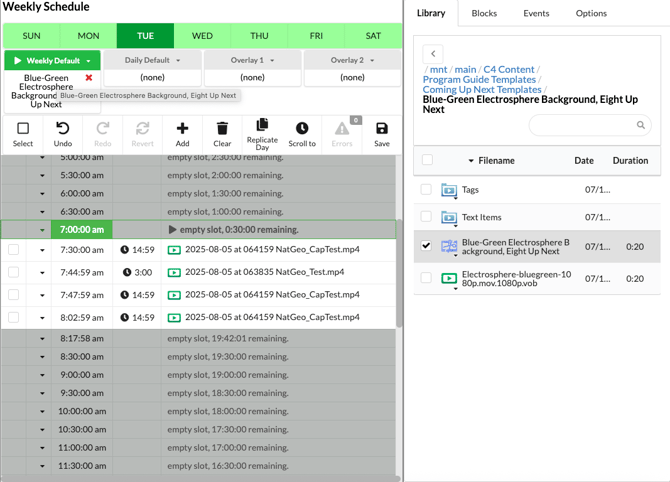Open the main breadcrumb link
The height and width of the screenshot is (482, 670).
(465, 70)
